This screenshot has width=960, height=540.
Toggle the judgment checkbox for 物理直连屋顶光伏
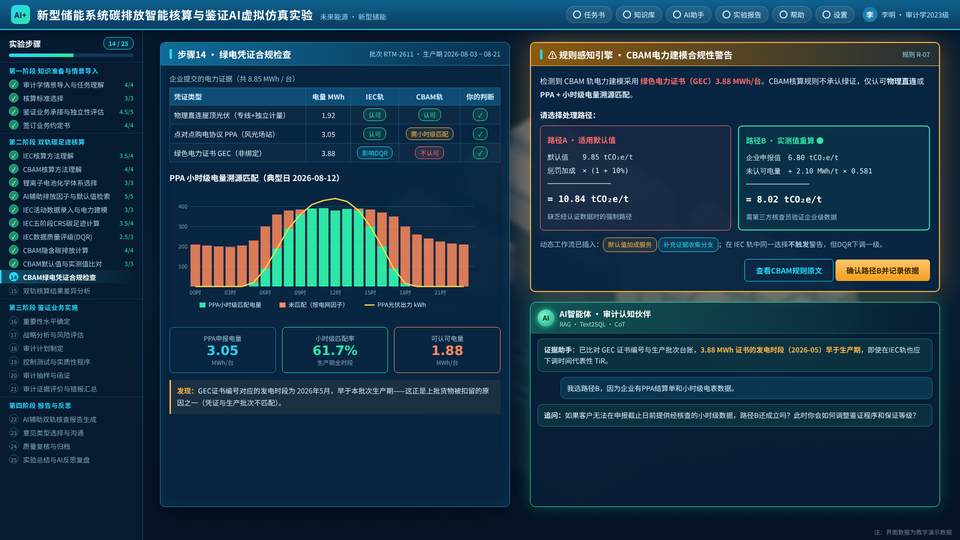[480, 115]
